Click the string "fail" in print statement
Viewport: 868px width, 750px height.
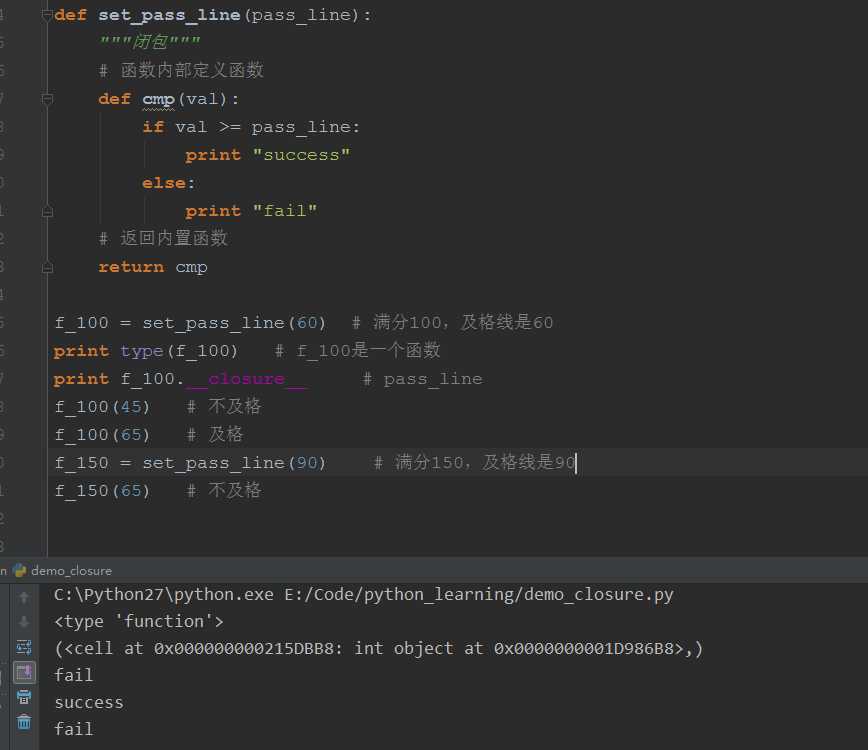click(285, 210)
